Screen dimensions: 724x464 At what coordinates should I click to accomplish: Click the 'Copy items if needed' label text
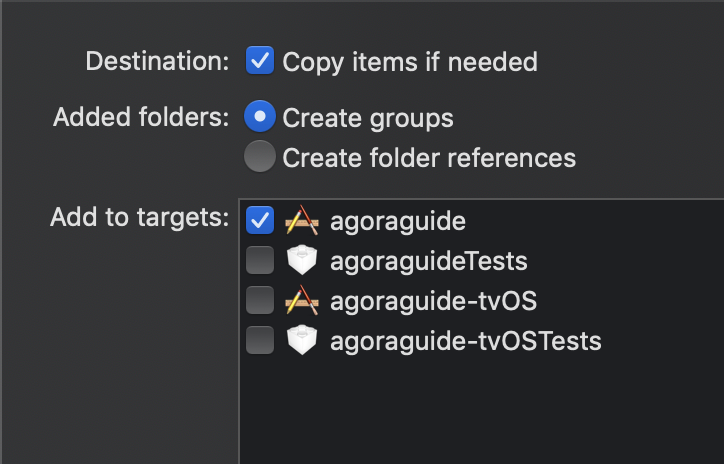click(x=410, y=62)
